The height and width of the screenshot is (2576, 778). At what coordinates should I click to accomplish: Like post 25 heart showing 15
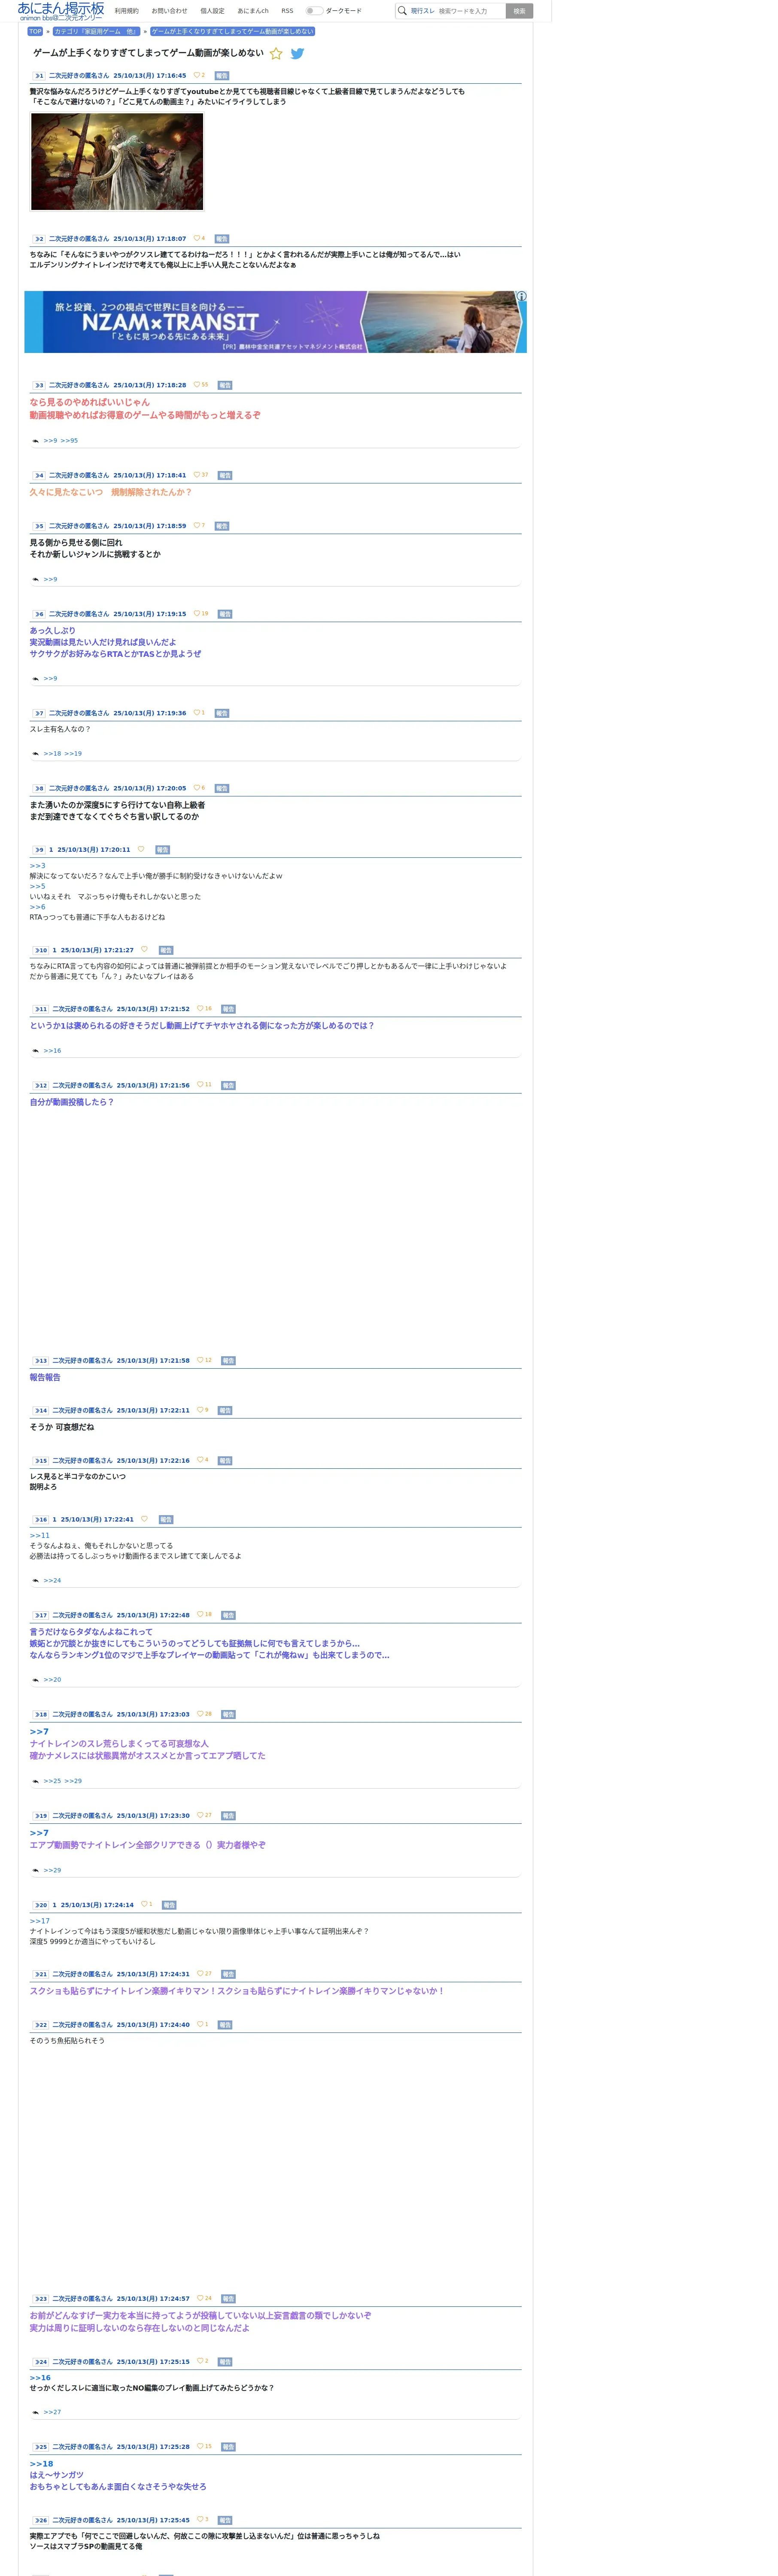tap(200, 2446)
